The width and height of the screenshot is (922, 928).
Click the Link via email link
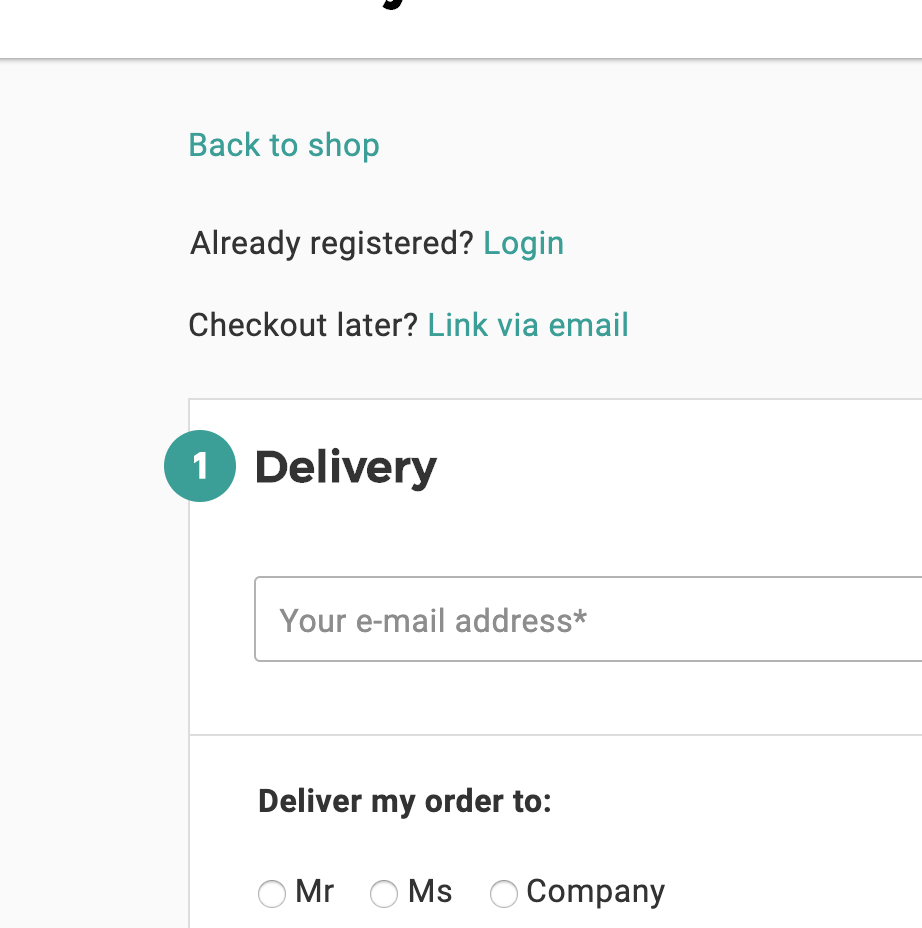pyautogui.click(x=528, y=325)
